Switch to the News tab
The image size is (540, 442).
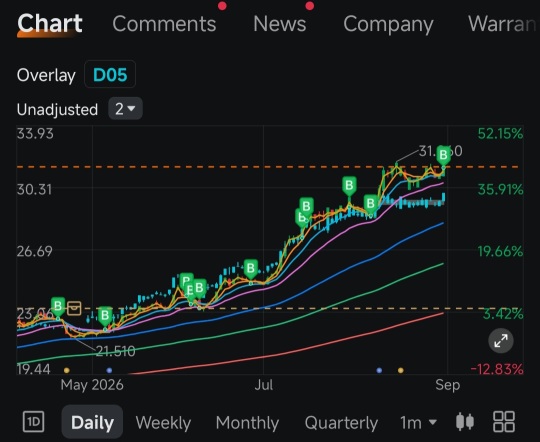point(280,24)
